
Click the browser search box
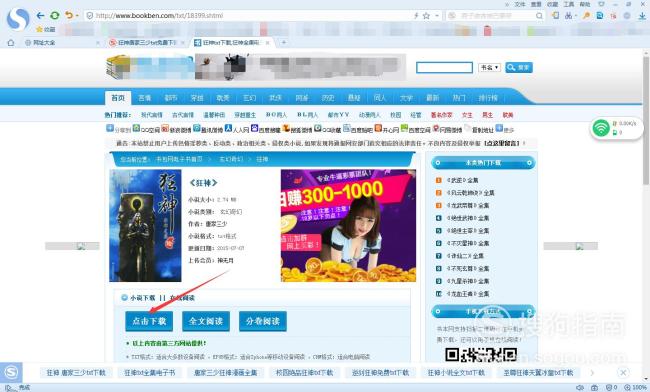[495, 16]
